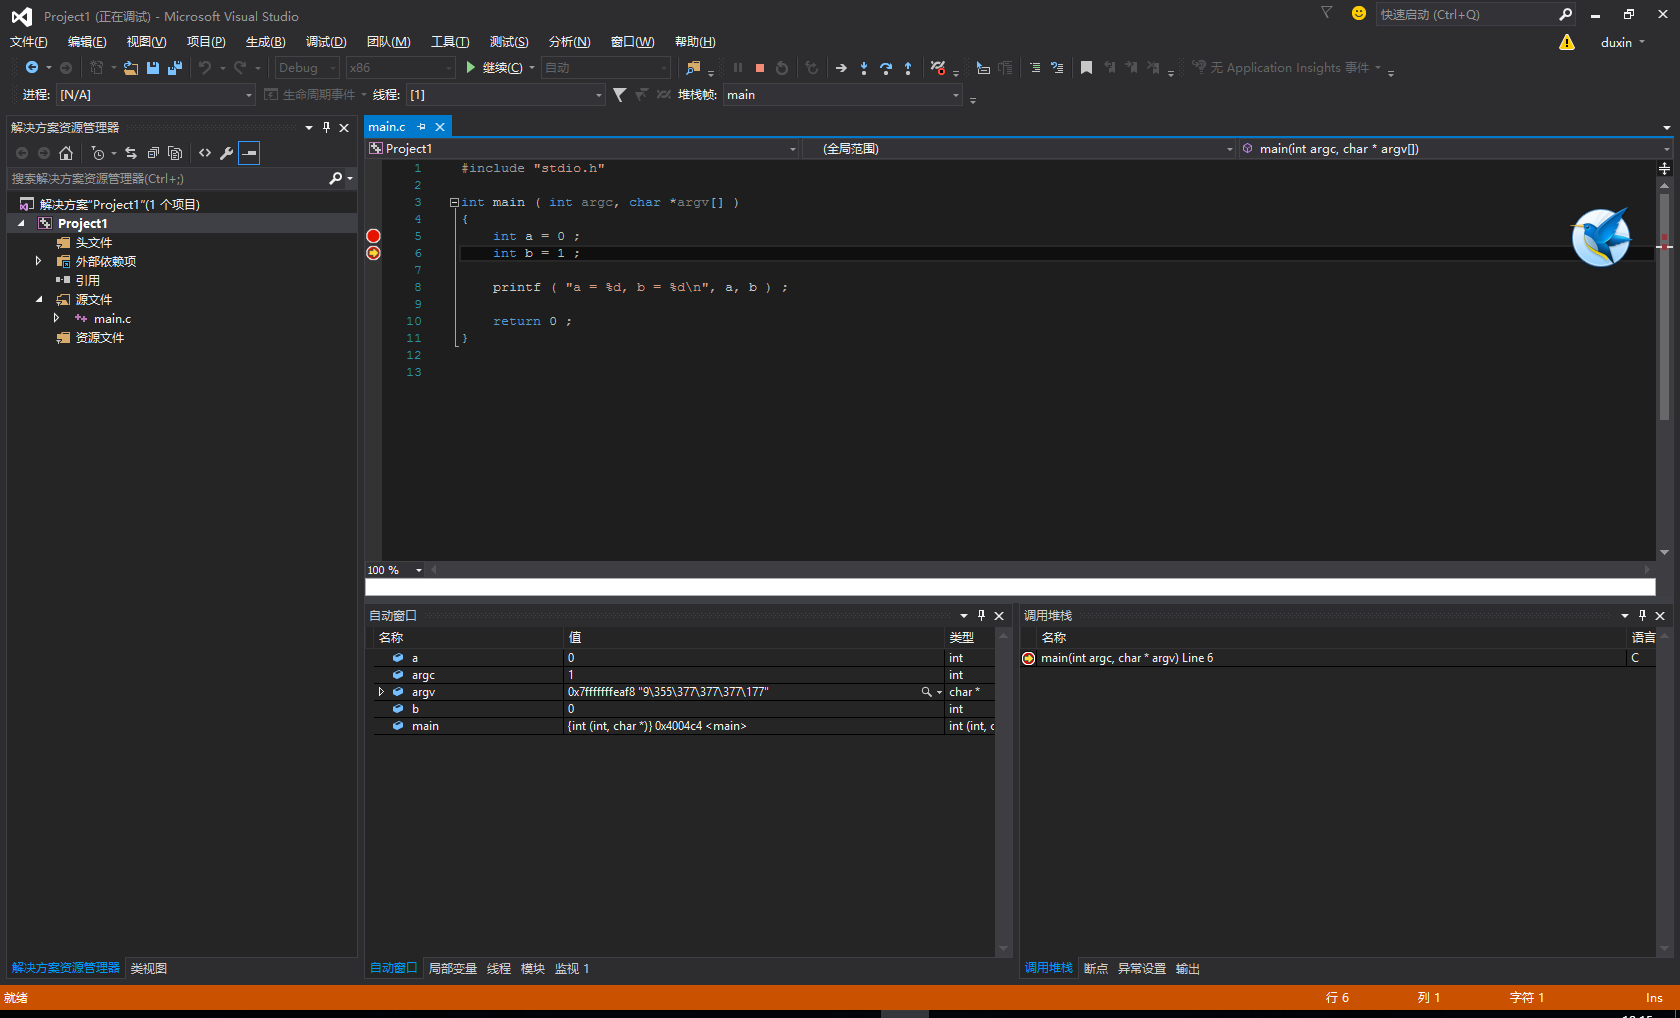The image size is (1680, 1018).
Task: Switch to the 监视 1 tab
Action: 572,968
